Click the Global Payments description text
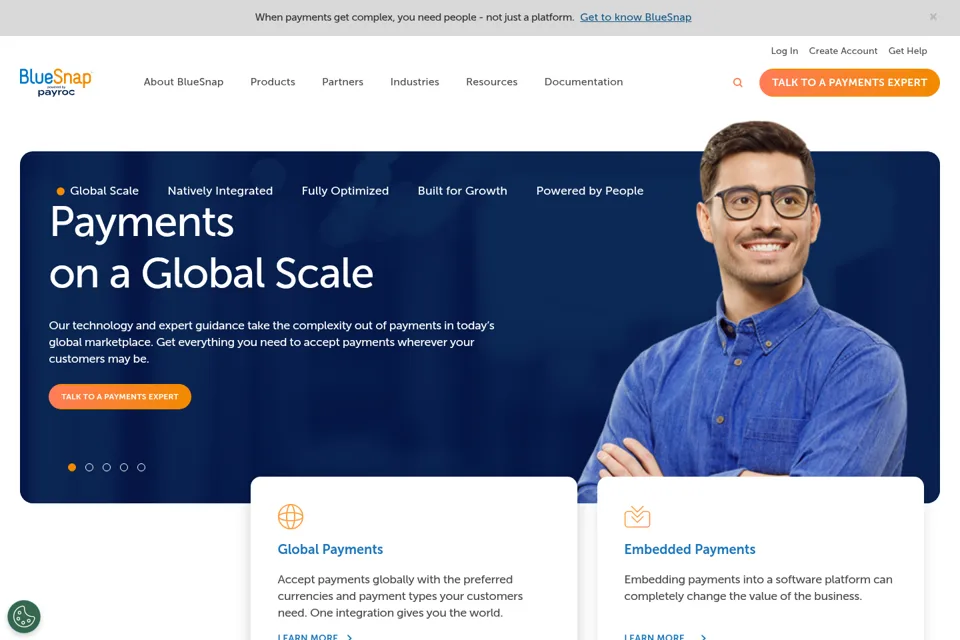This screenshot has width=960, height=640. (400, 596)
